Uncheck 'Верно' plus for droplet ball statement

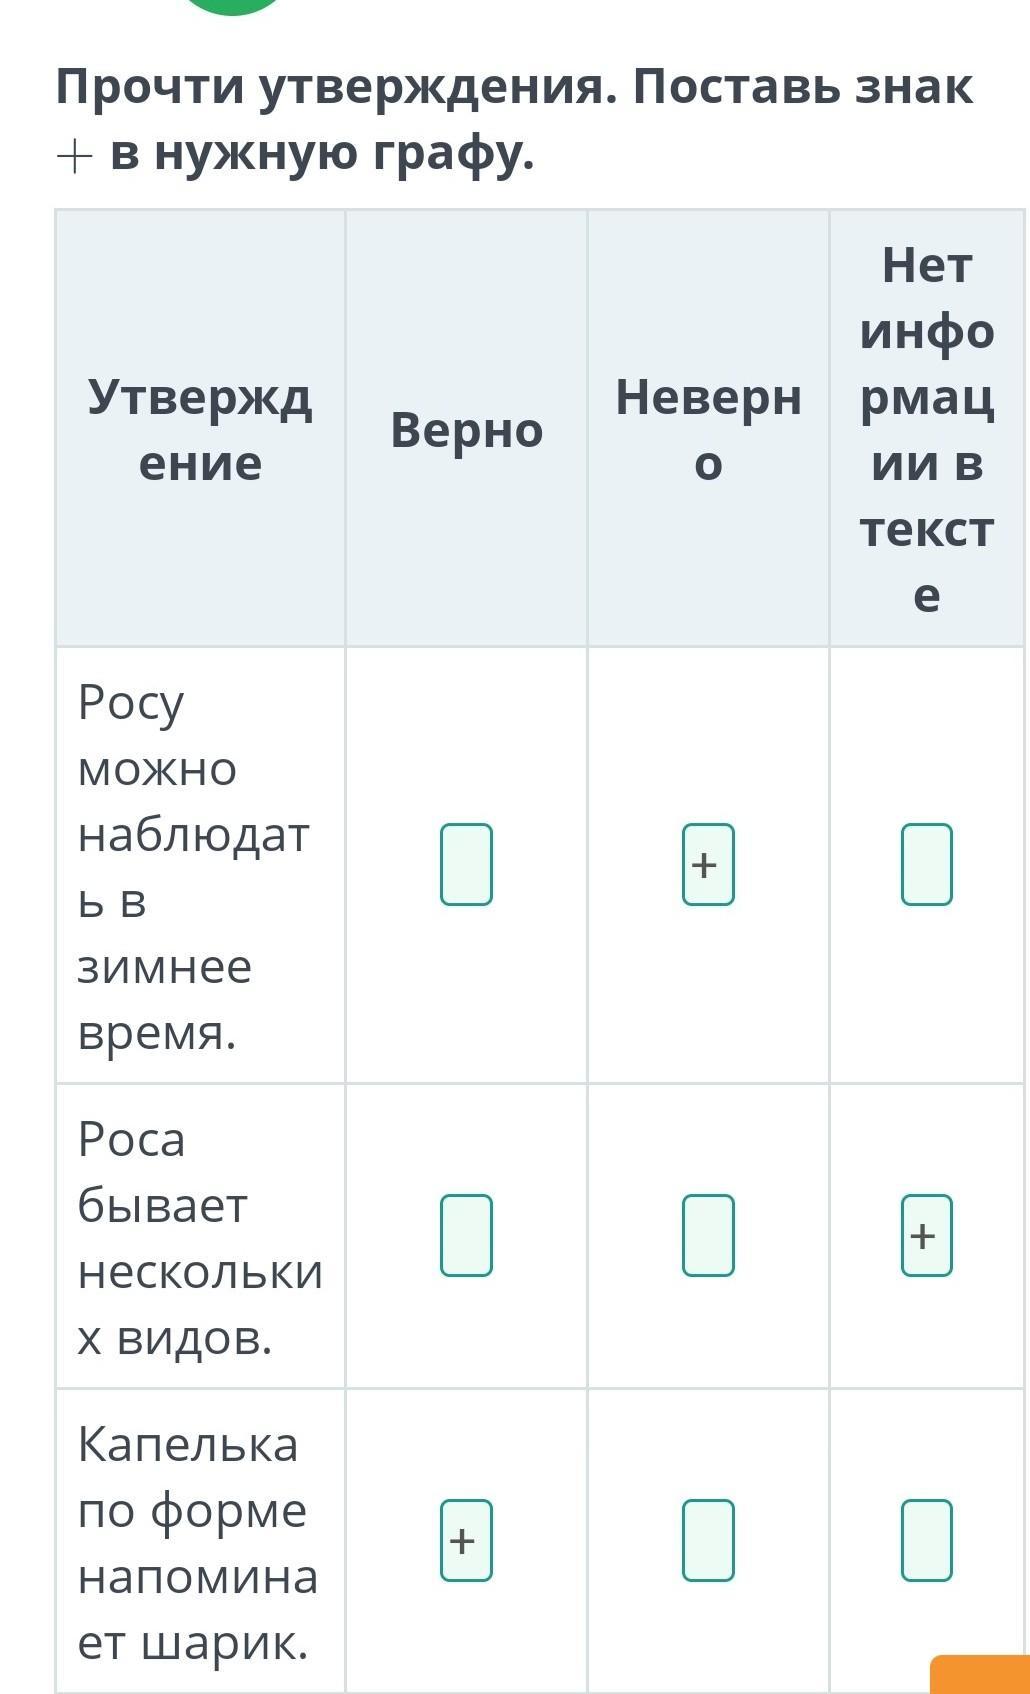[466, 1540]
